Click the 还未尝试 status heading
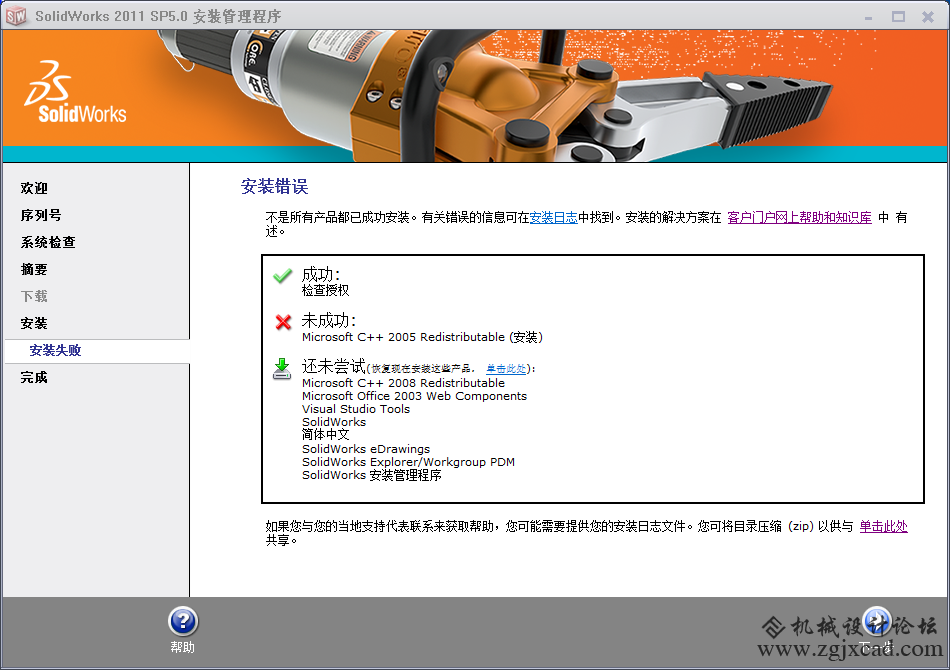The height and width of the screenshot is (670, 950). point(334,366)
